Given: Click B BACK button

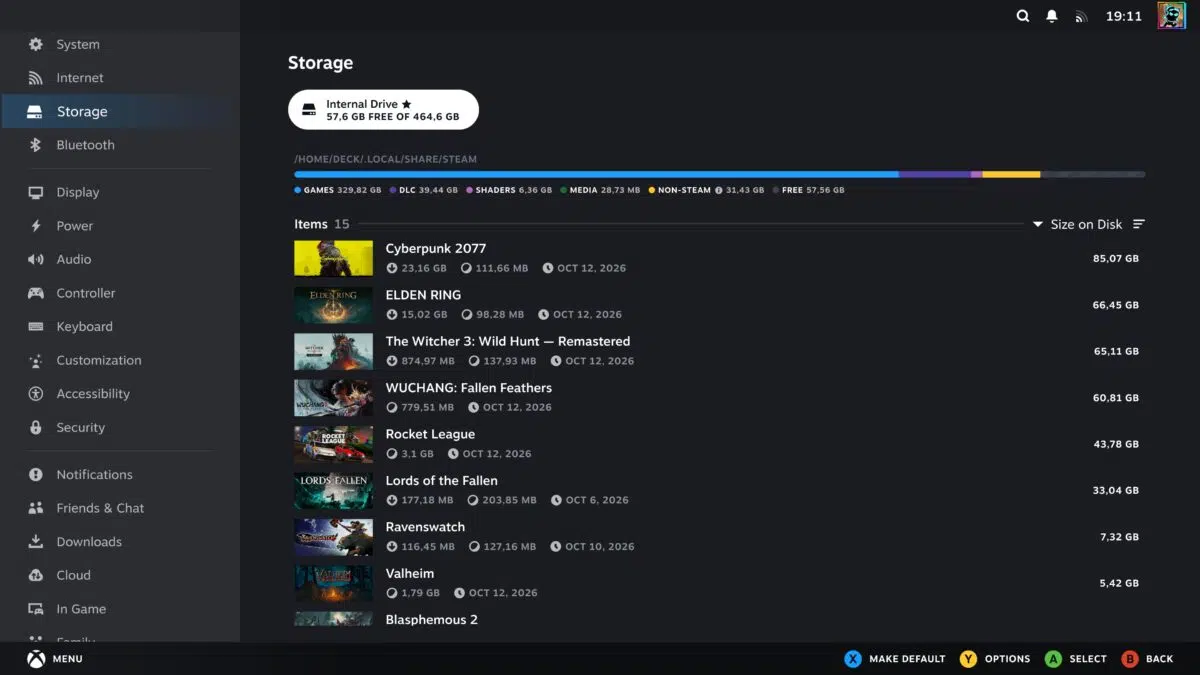Looking at the screenshot, I should [x=1147, y=659].
